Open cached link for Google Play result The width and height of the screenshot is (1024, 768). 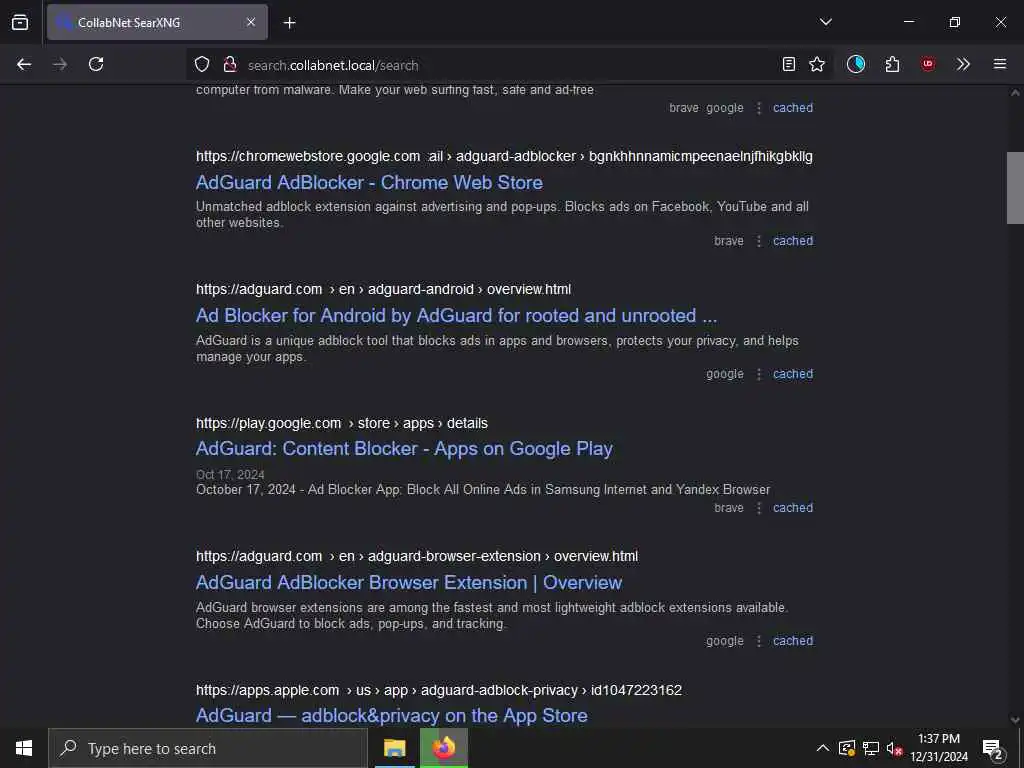click(793, 508)
